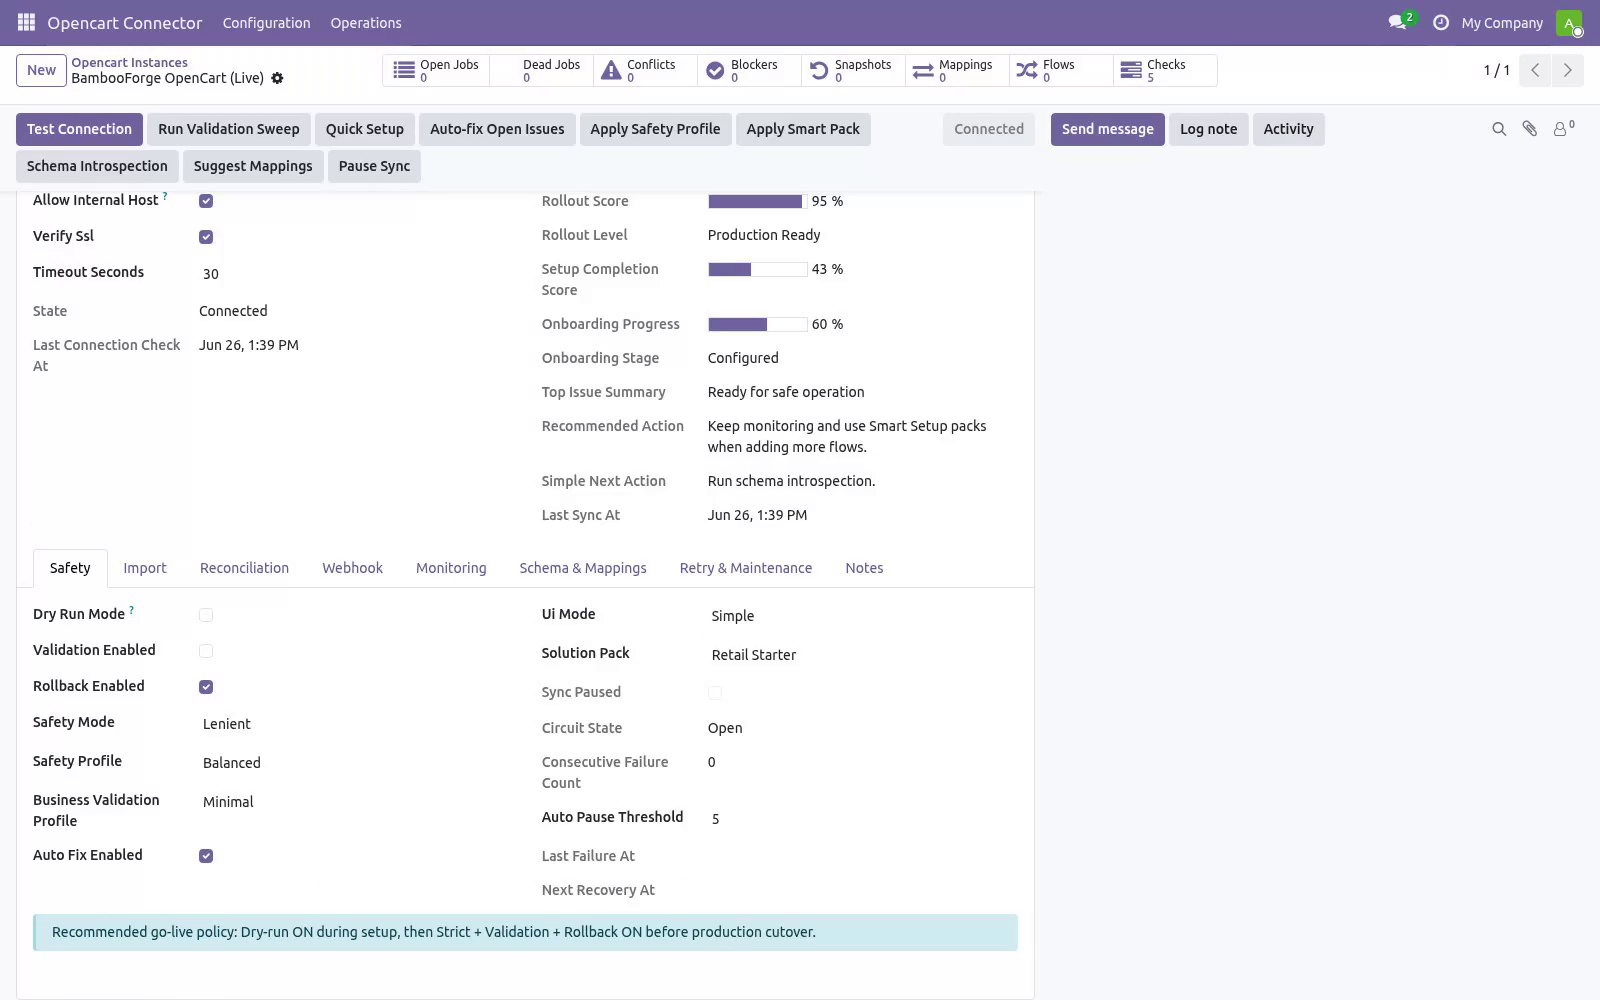1600x1000 pixels.
Task: Show followers with the person icon
Action: (x=1560, y=129)
